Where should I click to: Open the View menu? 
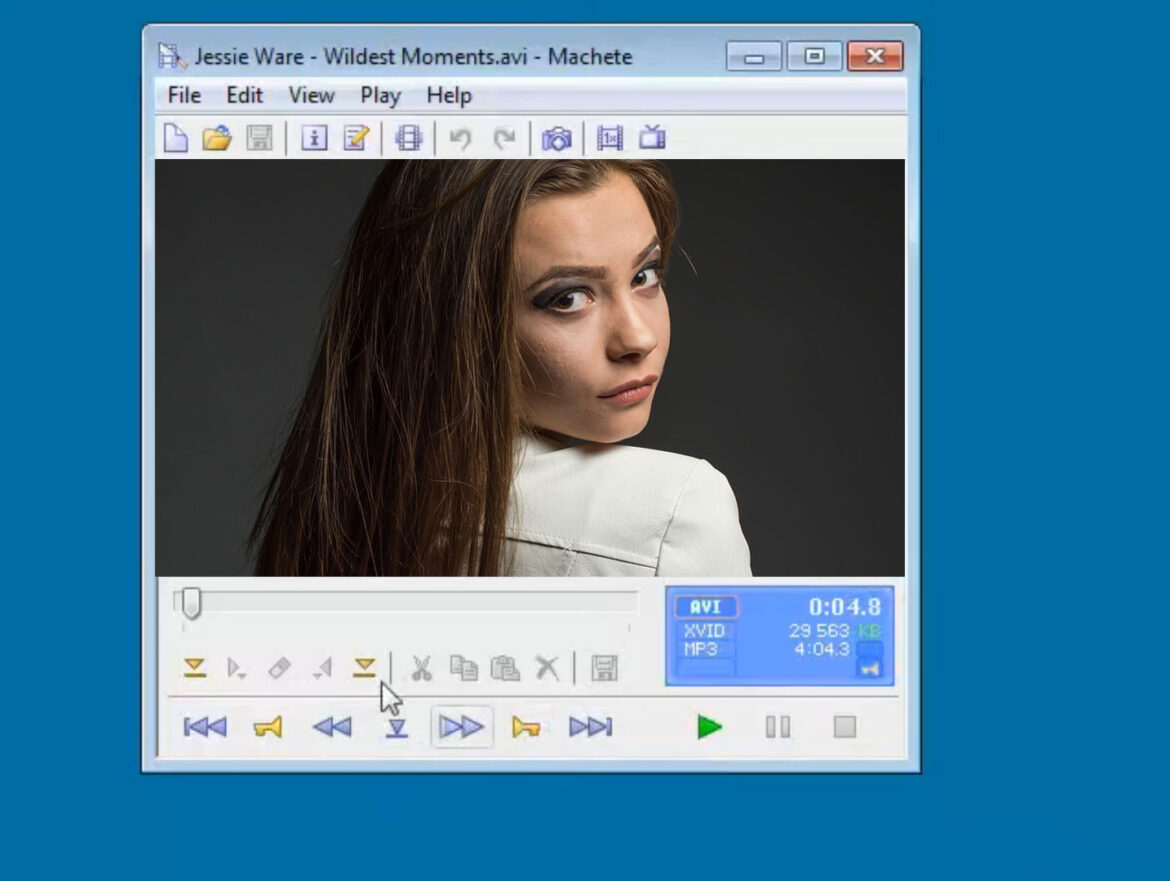[x=311, y=95]
